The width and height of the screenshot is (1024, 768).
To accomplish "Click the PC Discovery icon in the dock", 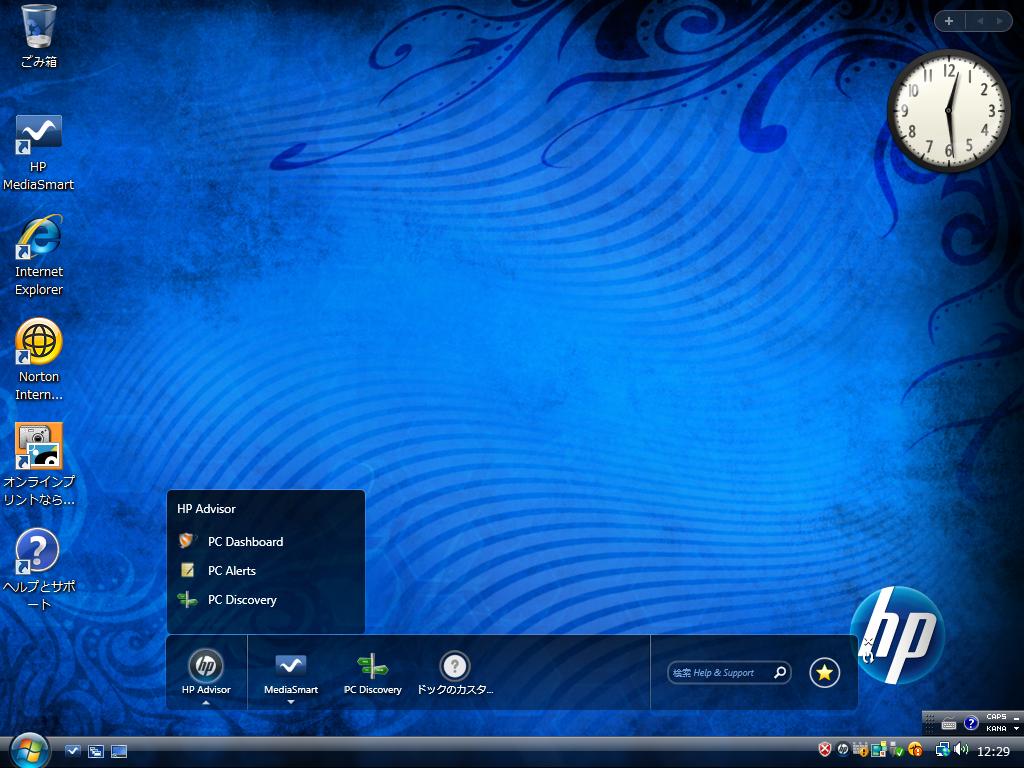I will coord(372,666).
